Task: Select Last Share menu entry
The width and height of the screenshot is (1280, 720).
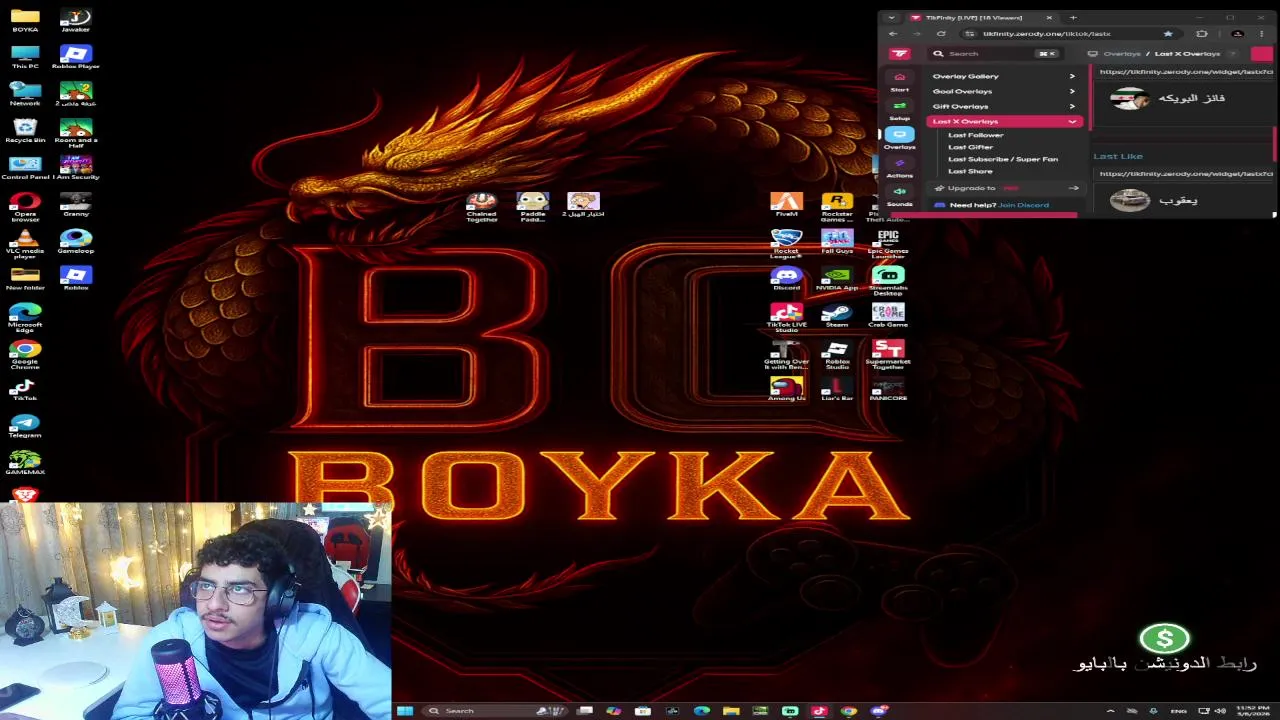Action: [970, 171]
